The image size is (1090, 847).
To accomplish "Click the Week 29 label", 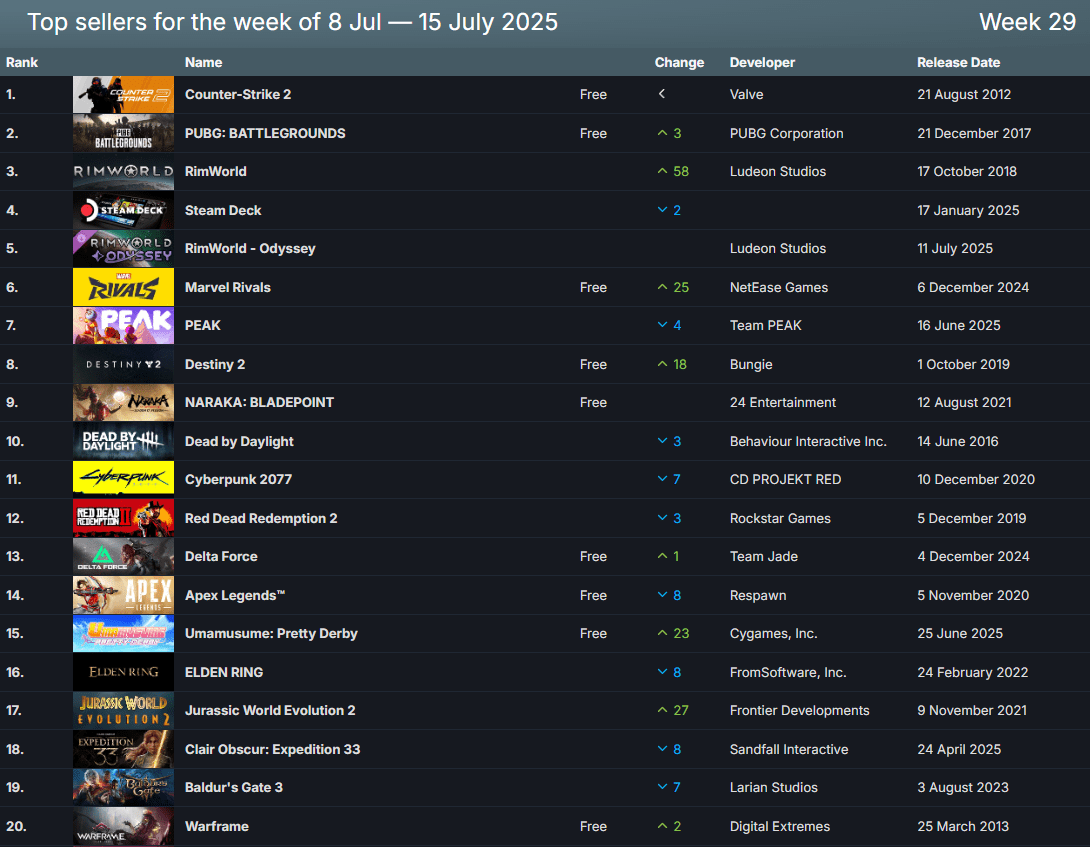I will point(1027,22).
